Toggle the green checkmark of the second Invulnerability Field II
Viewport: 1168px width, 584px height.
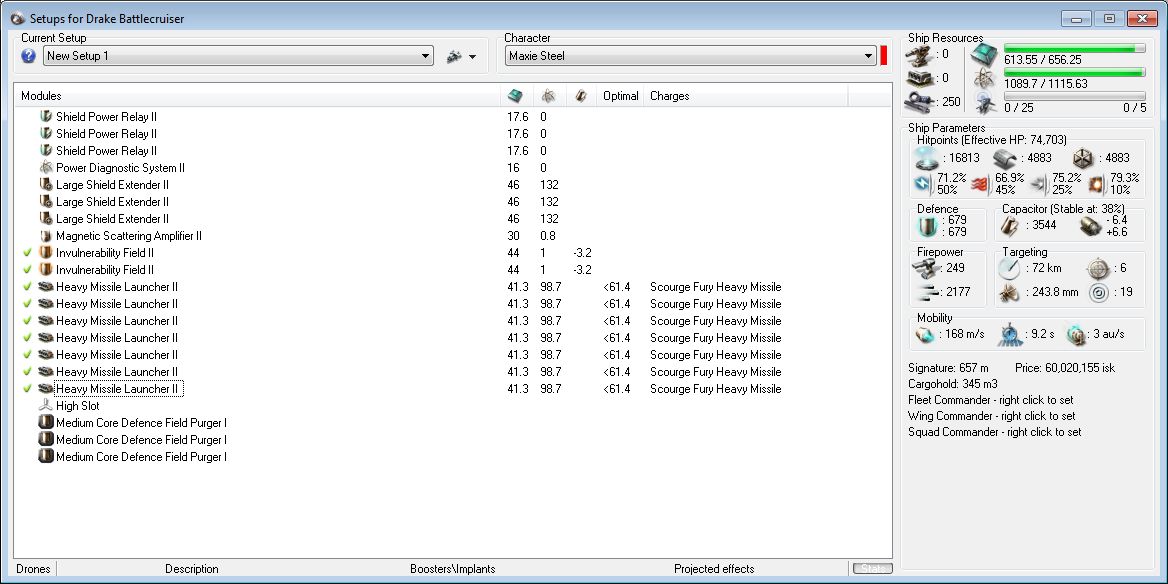28,270
